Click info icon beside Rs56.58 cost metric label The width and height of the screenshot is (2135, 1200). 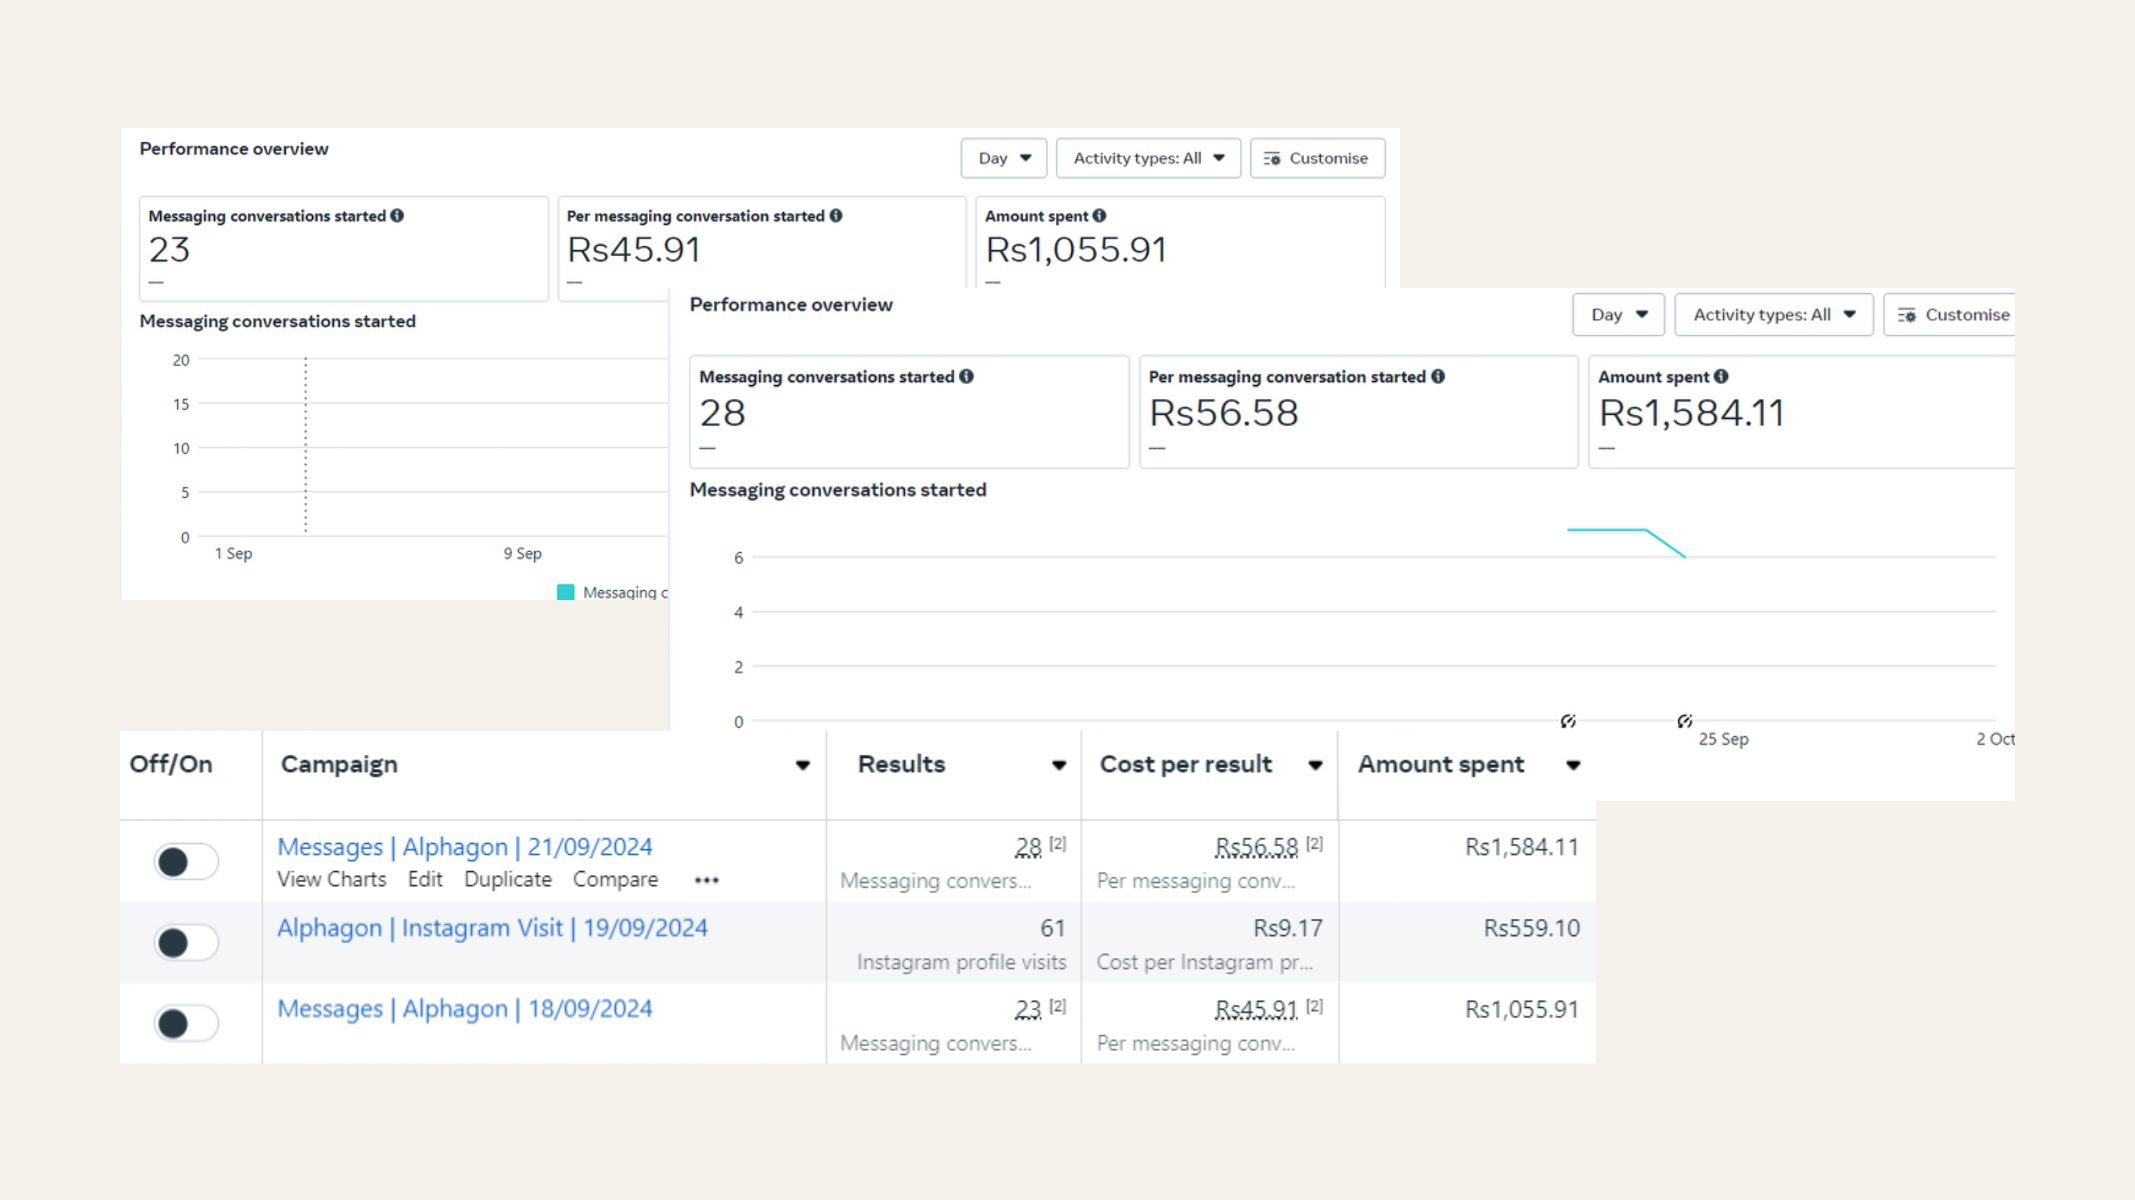click(x=1438, y=377)
